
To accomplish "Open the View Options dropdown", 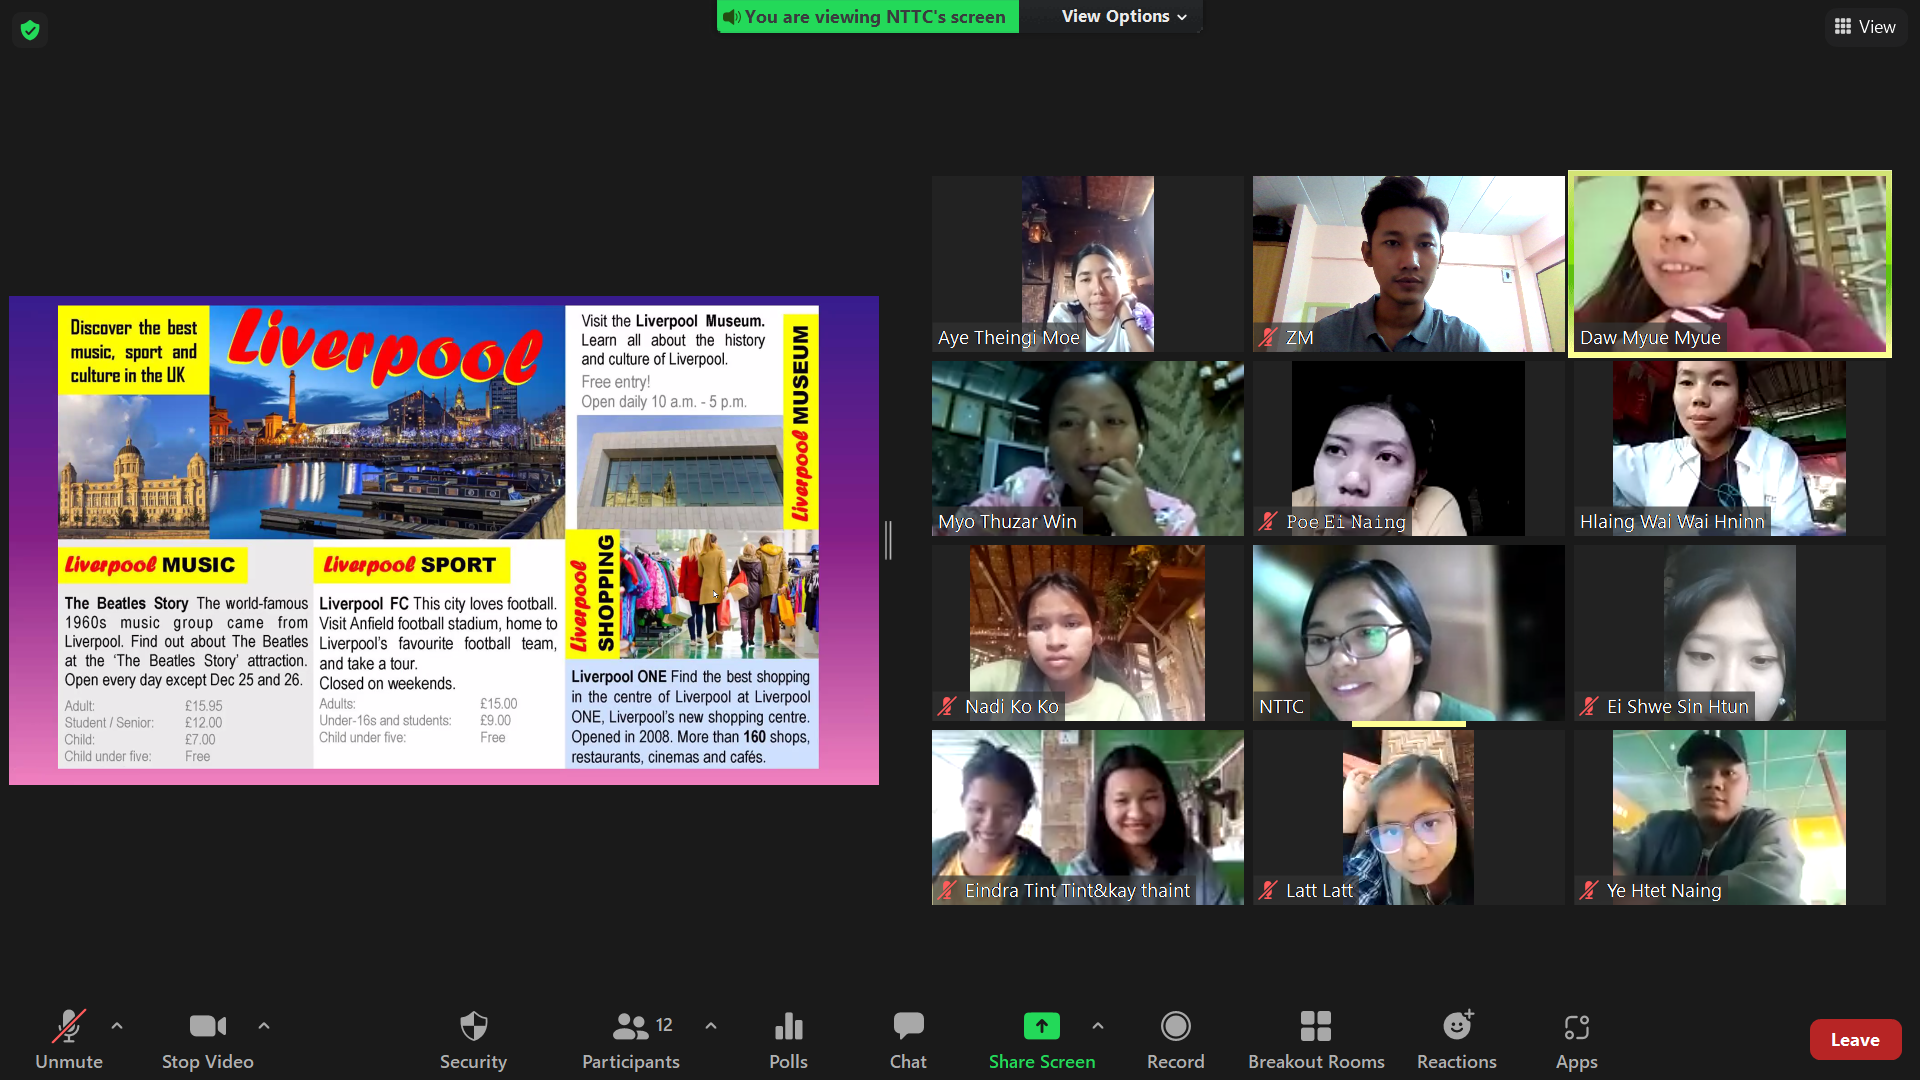I will point(1123,16).
